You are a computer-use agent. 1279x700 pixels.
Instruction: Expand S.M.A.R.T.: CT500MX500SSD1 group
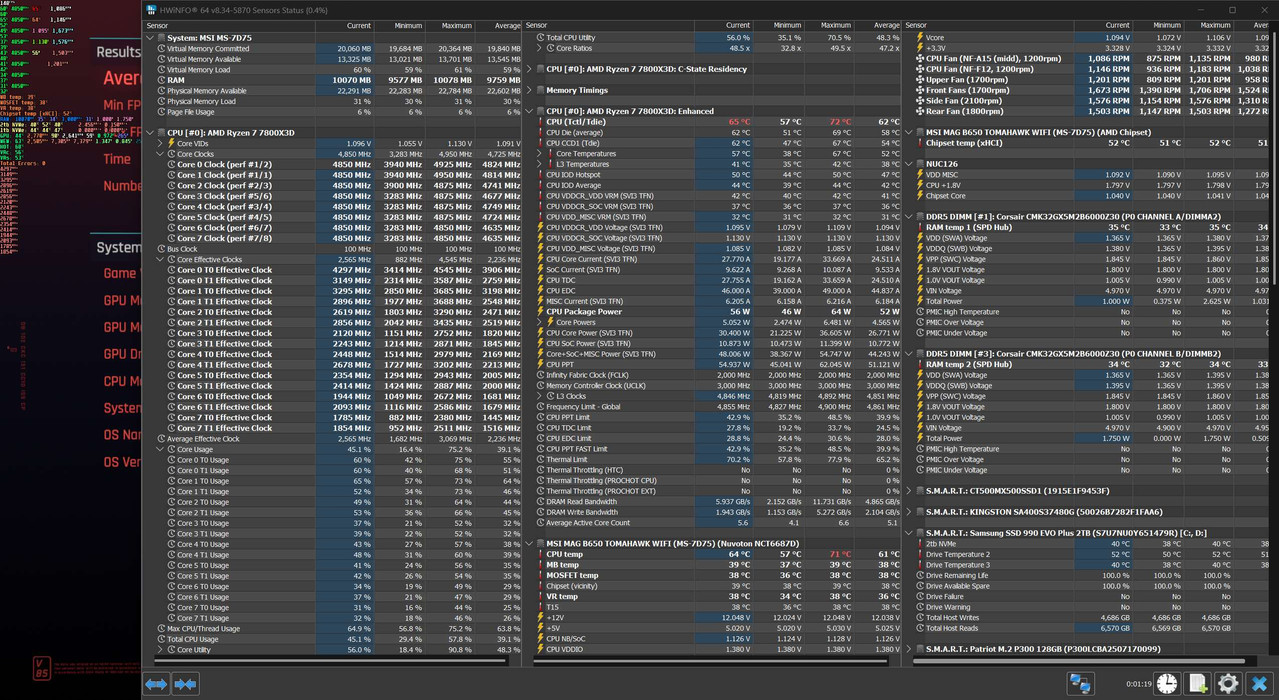[x=909, y=491]
